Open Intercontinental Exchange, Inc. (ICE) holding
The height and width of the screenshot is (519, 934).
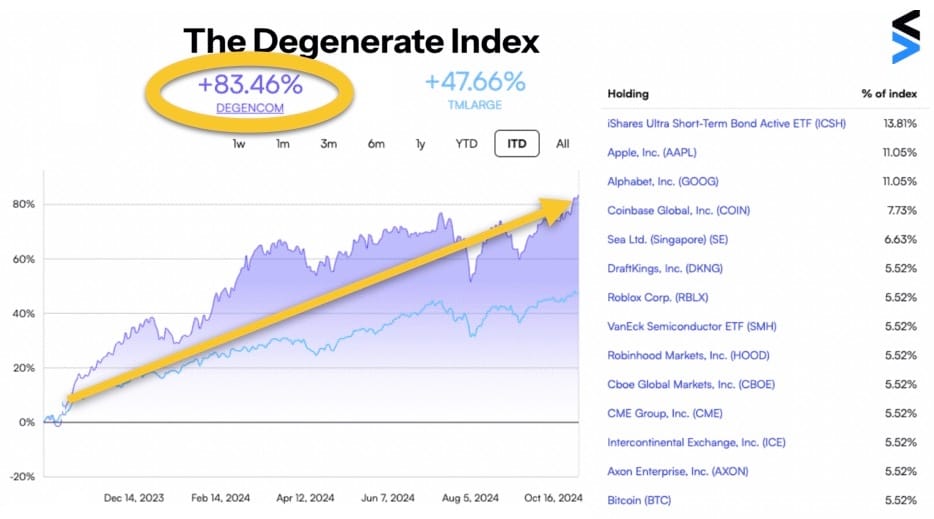pos(696,442)
